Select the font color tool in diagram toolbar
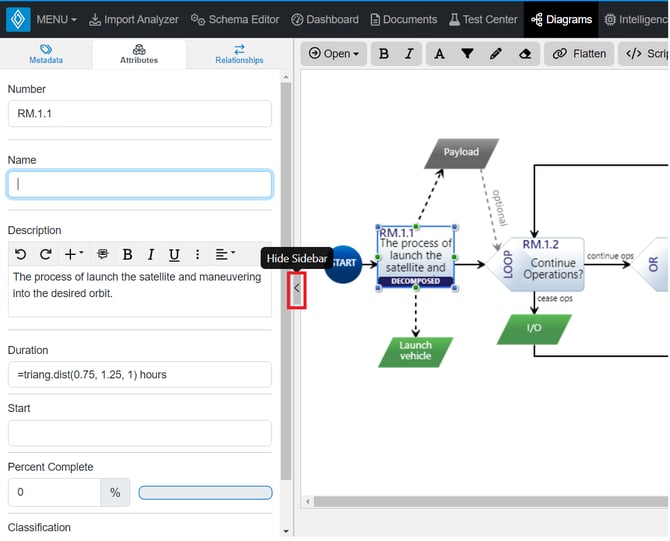The width and height of the screenshot is (670, 541). coord(439,54)
